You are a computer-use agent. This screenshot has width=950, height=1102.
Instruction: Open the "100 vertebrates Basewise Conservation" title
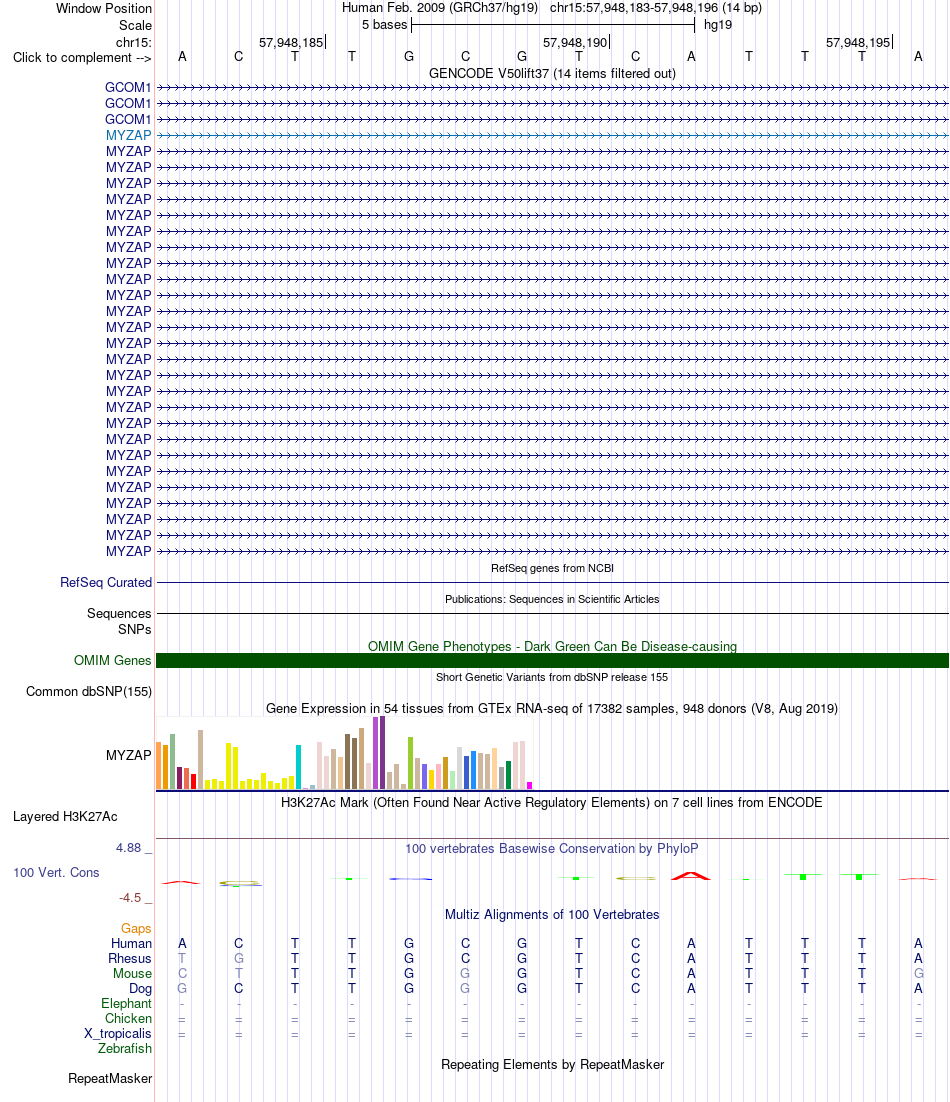[552, 848]
